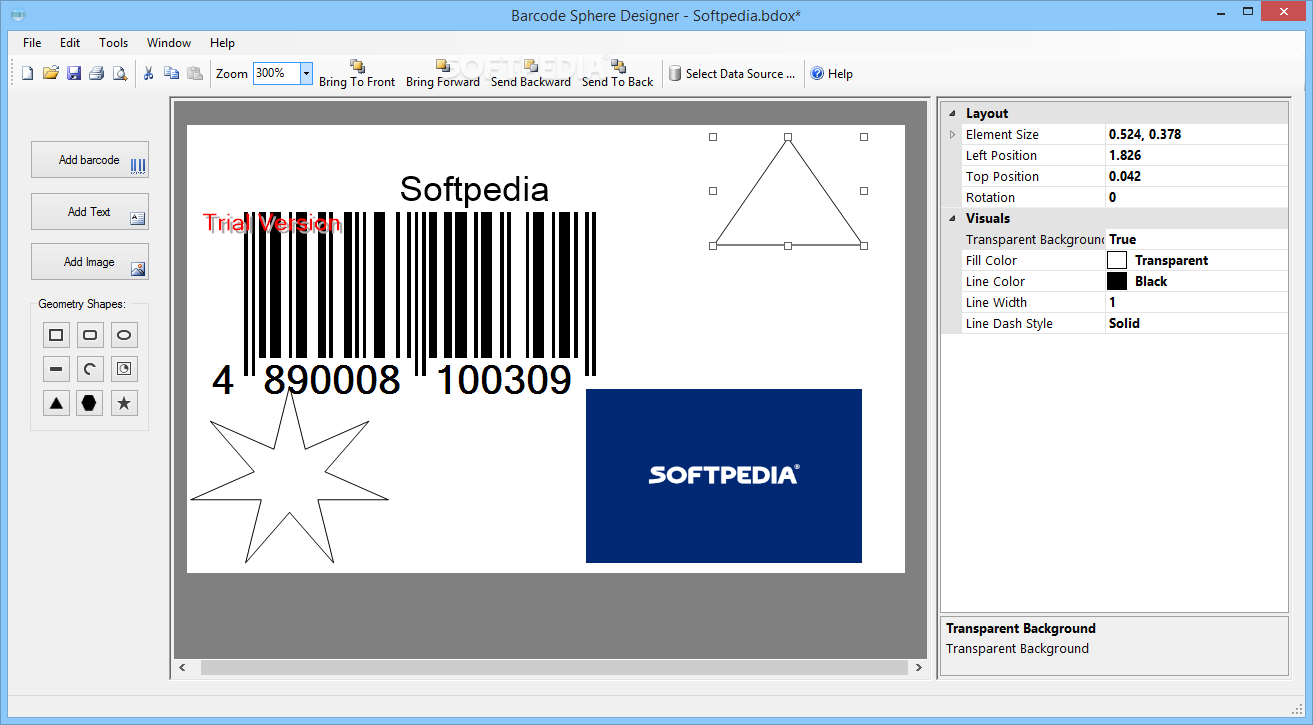Click the Add Text button

tap(90, 212)
